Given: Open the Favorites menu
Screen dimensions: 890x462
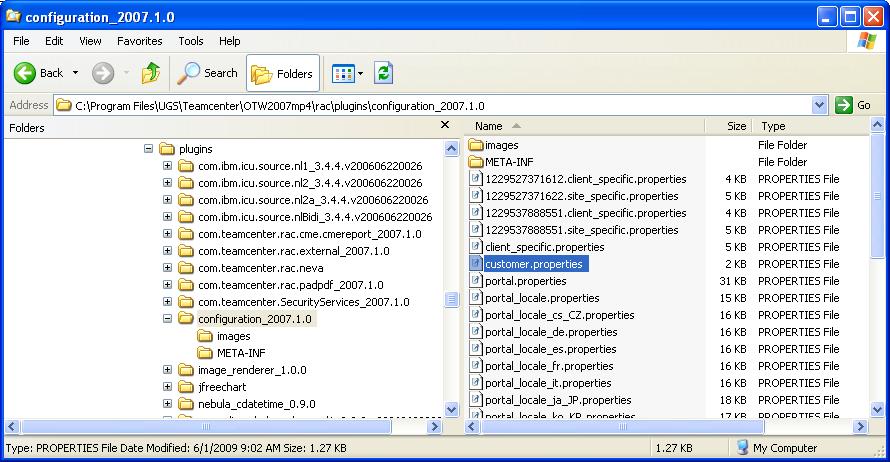Looking at the screenshot, I should click(140, 41).
